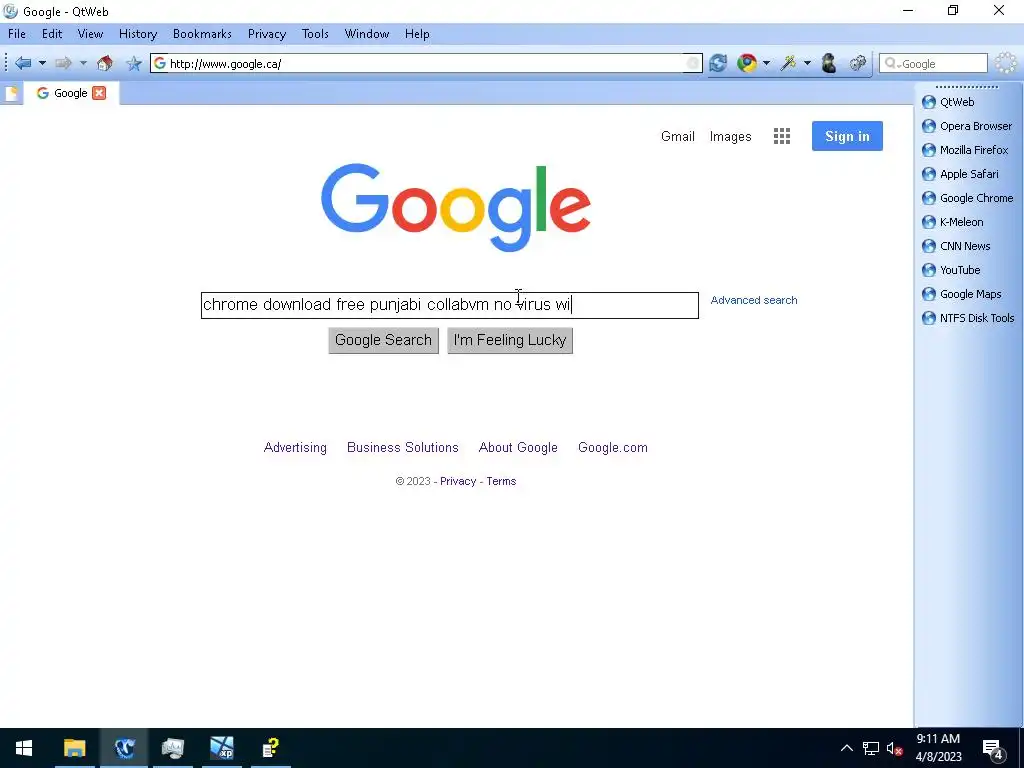Open the gears settings icon in toolbar
1024x768 pixels.
click(857, 63)
